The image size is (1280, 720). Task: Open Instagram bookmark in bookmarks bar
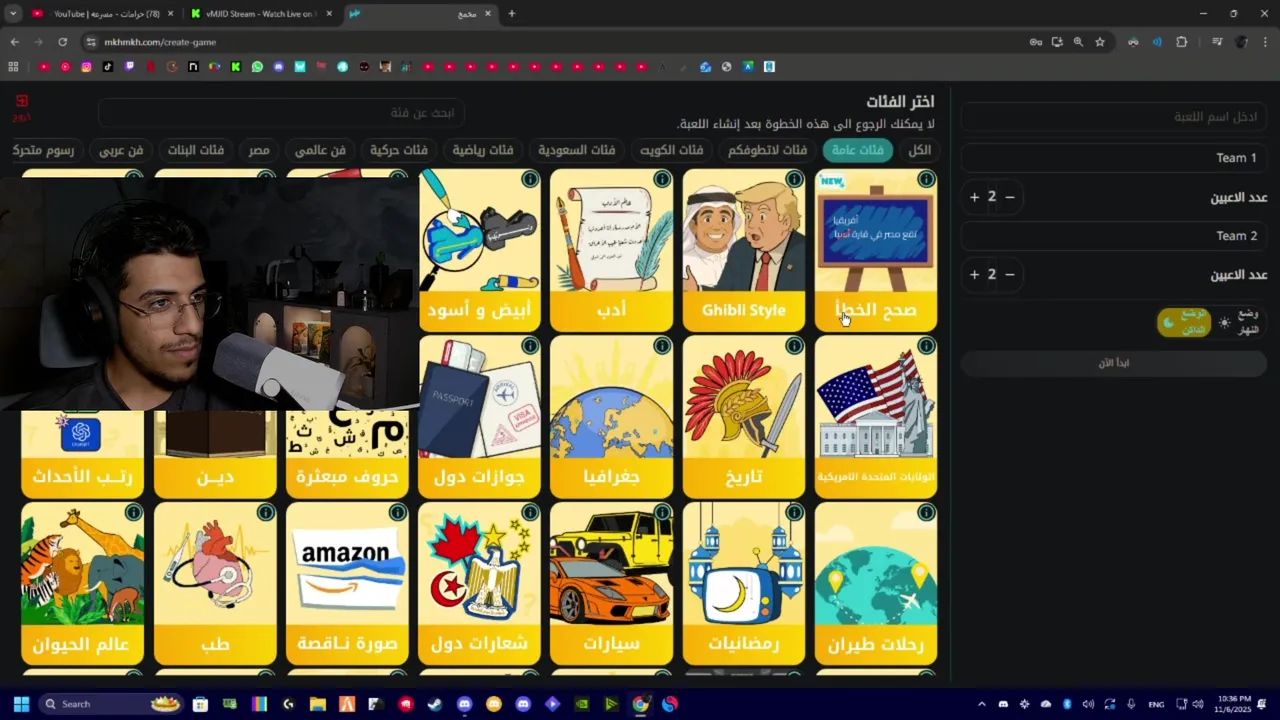click(x=87, y=67)
